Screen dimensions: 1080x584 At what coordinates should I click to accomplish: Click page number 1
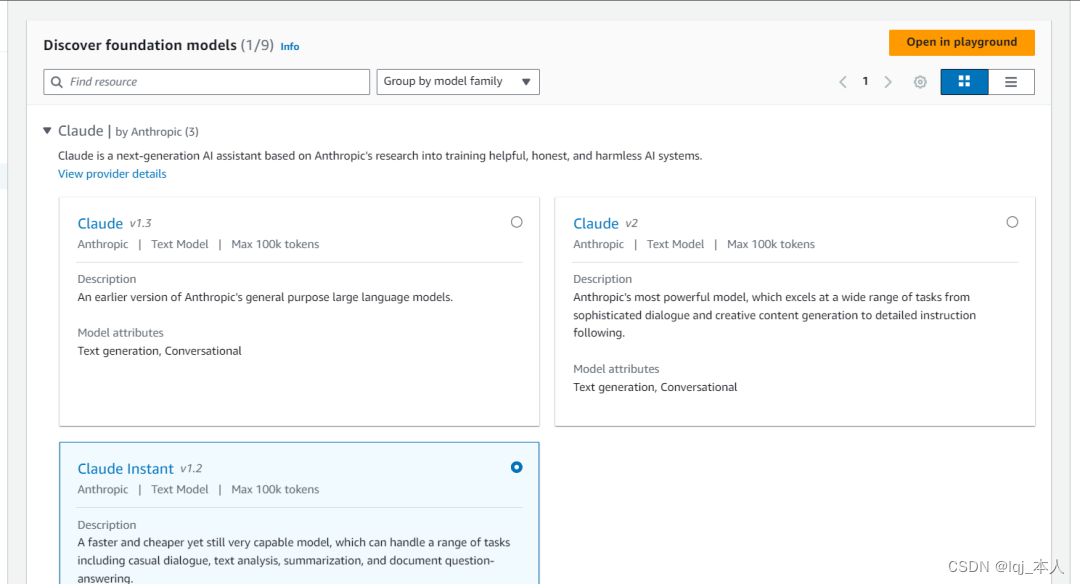865,81
